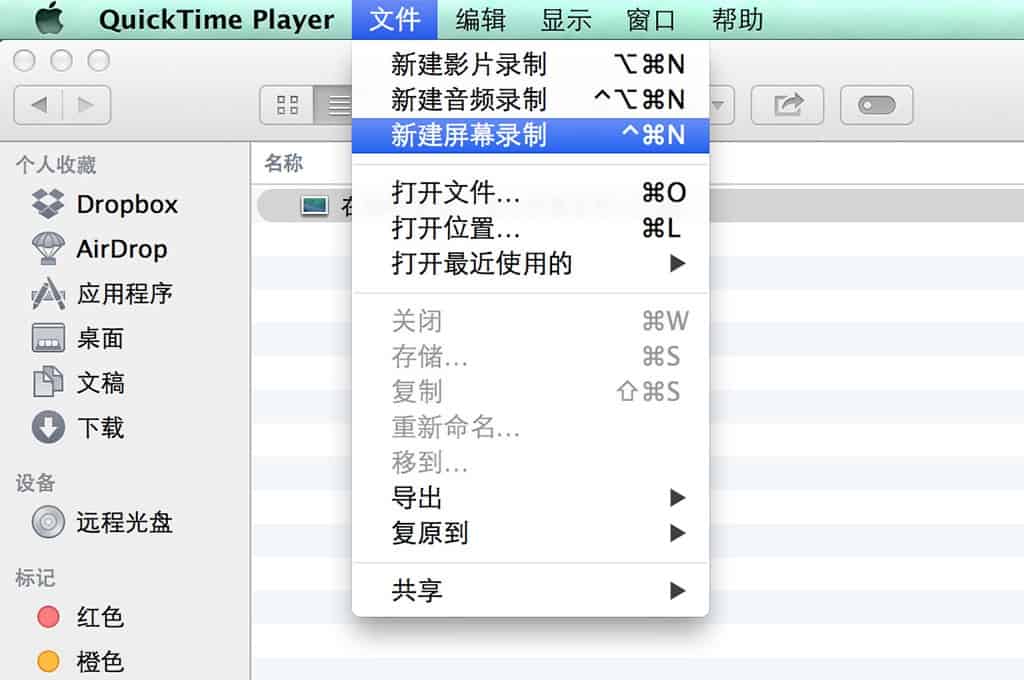Expand the 共享 submenu
Viewport: 1024px width, 680px height.
click(530, 591)
